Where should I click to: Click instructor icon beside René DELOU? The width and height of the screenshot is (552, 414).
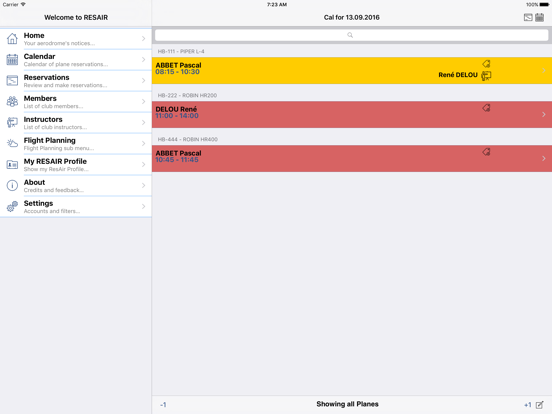coord(486,75)
